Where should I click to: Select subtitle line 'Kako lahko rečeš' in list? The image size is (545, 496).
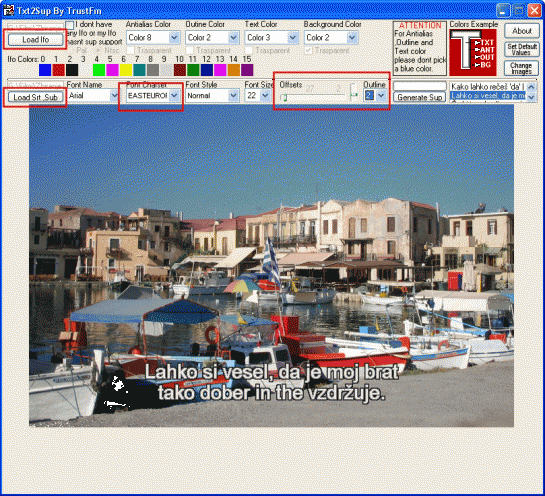[488, 87]
